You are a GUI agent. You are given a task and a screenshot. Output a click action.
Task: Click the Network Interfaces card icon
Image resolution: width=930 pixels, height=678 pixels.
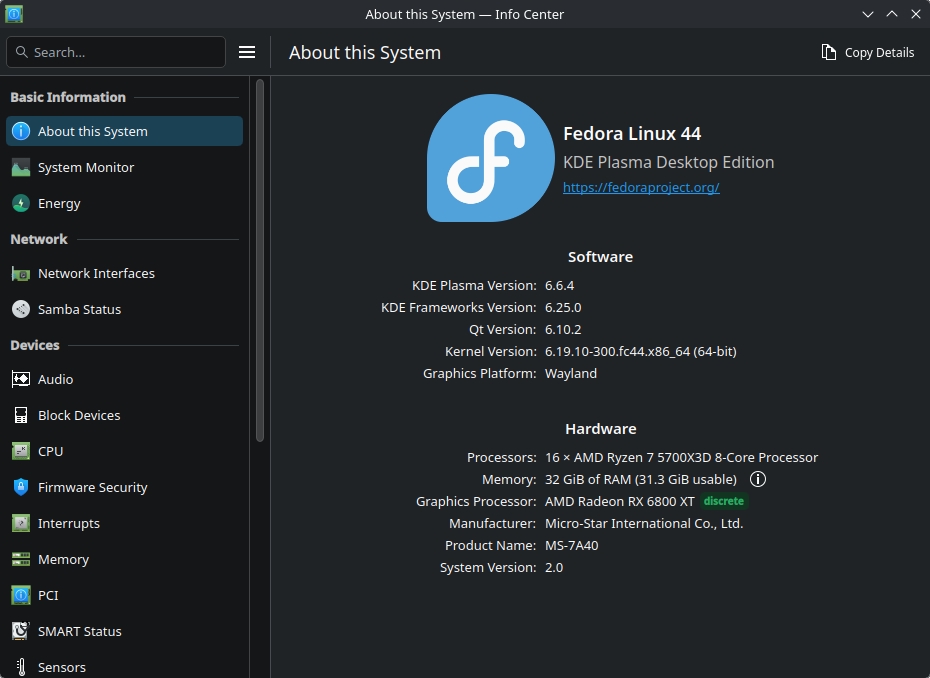point(21,273)
